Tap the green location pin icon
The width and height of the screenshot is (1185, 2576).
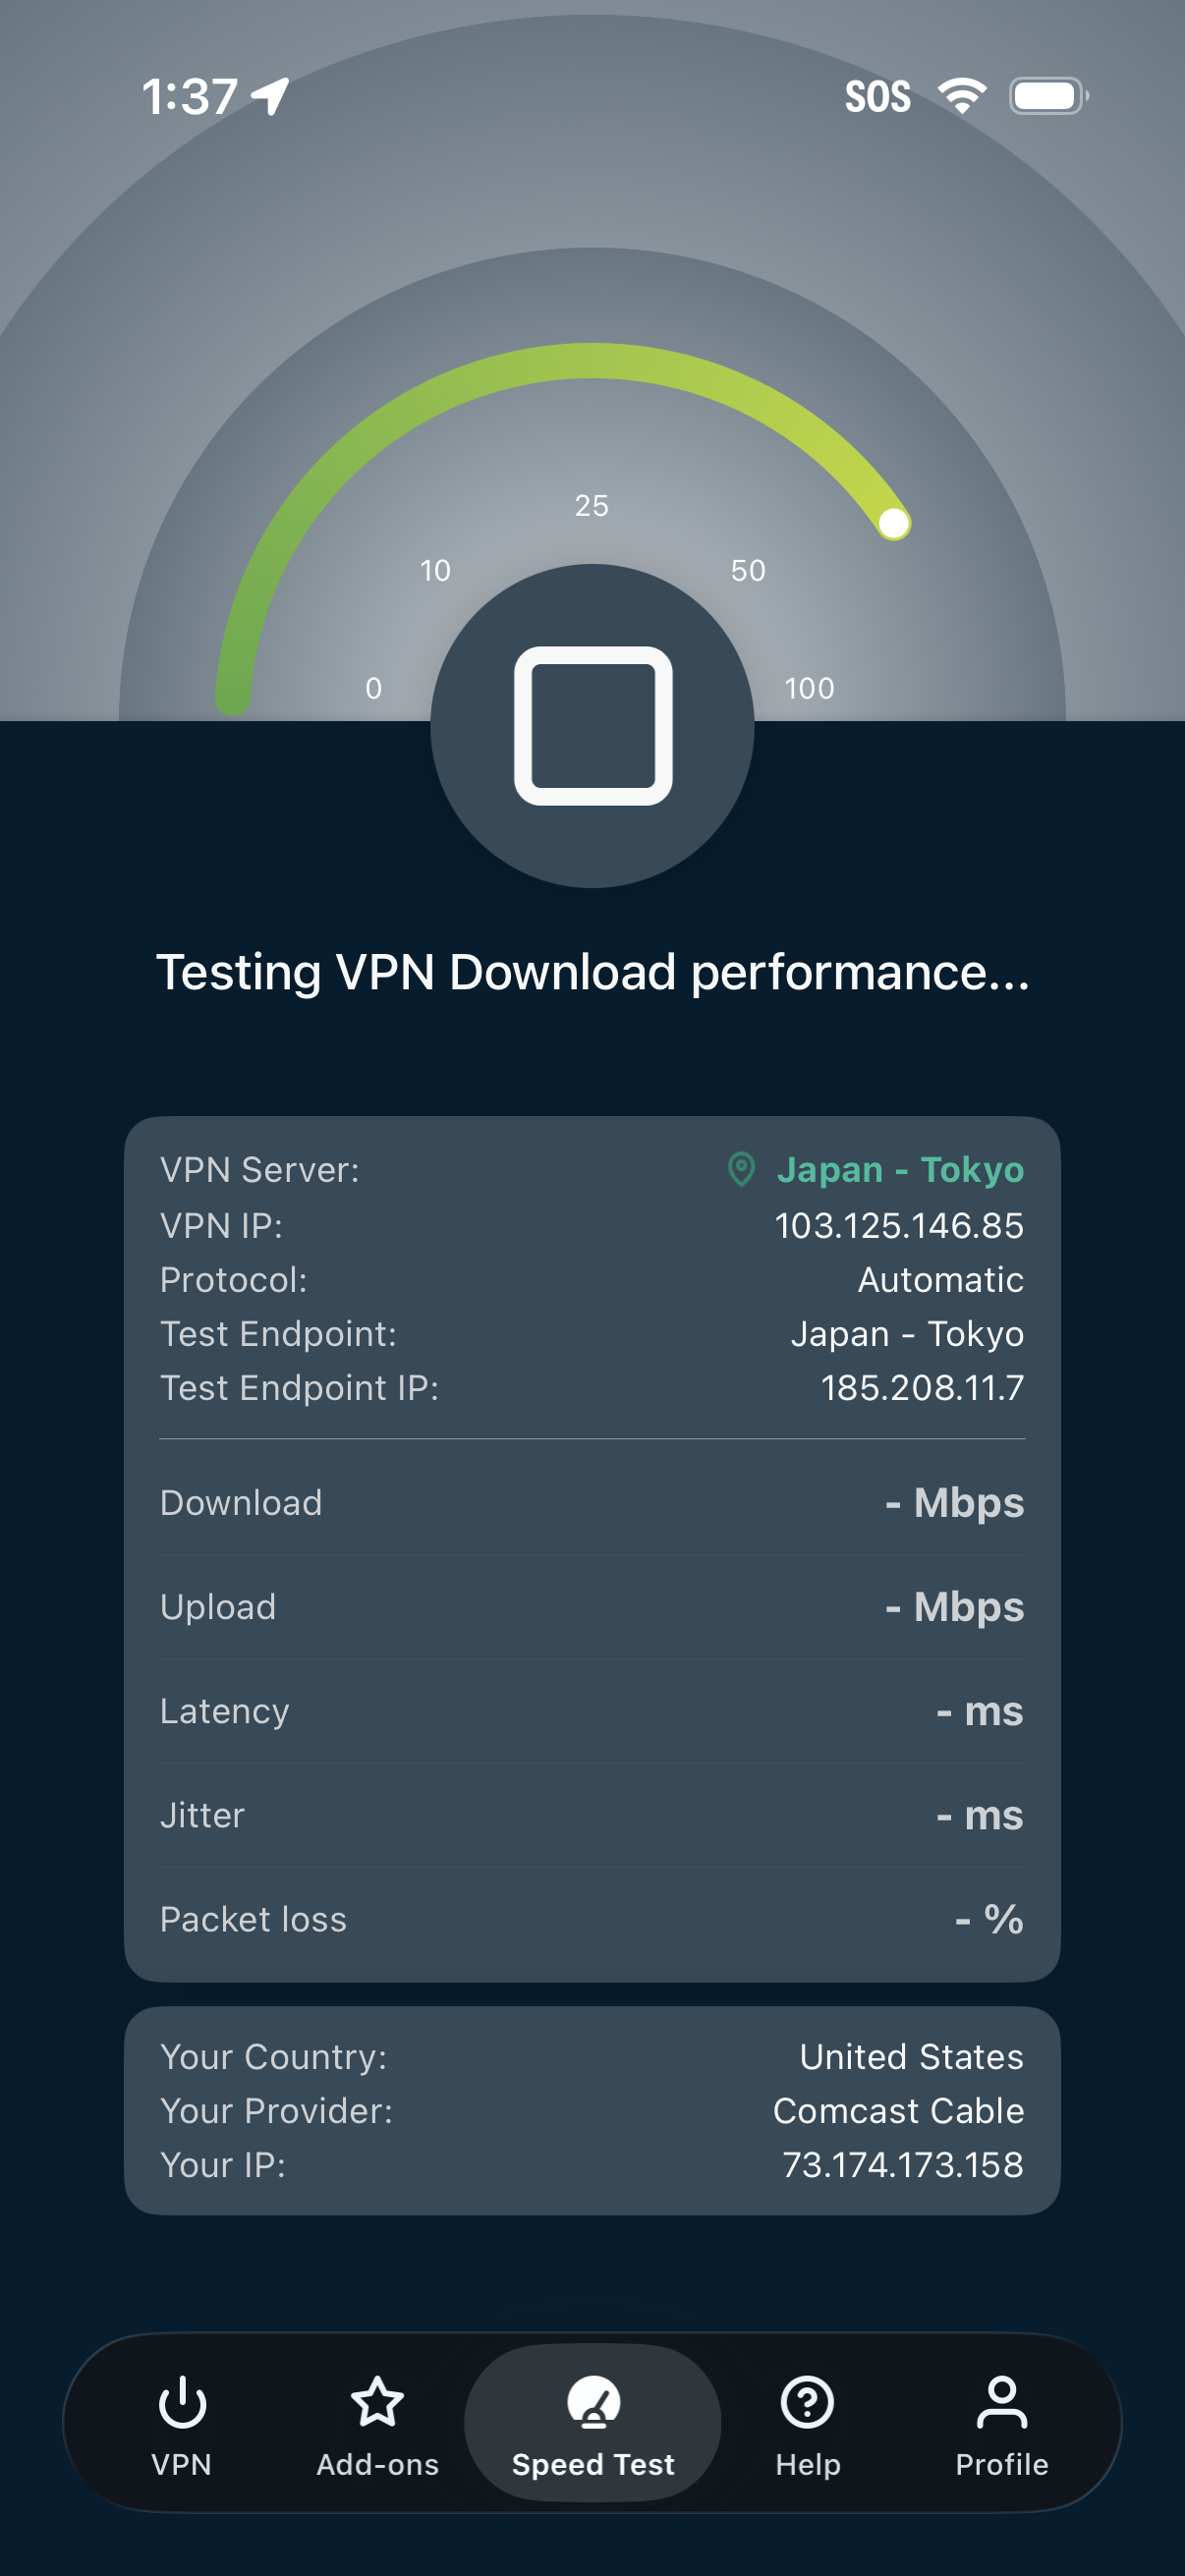(741, 1169)
